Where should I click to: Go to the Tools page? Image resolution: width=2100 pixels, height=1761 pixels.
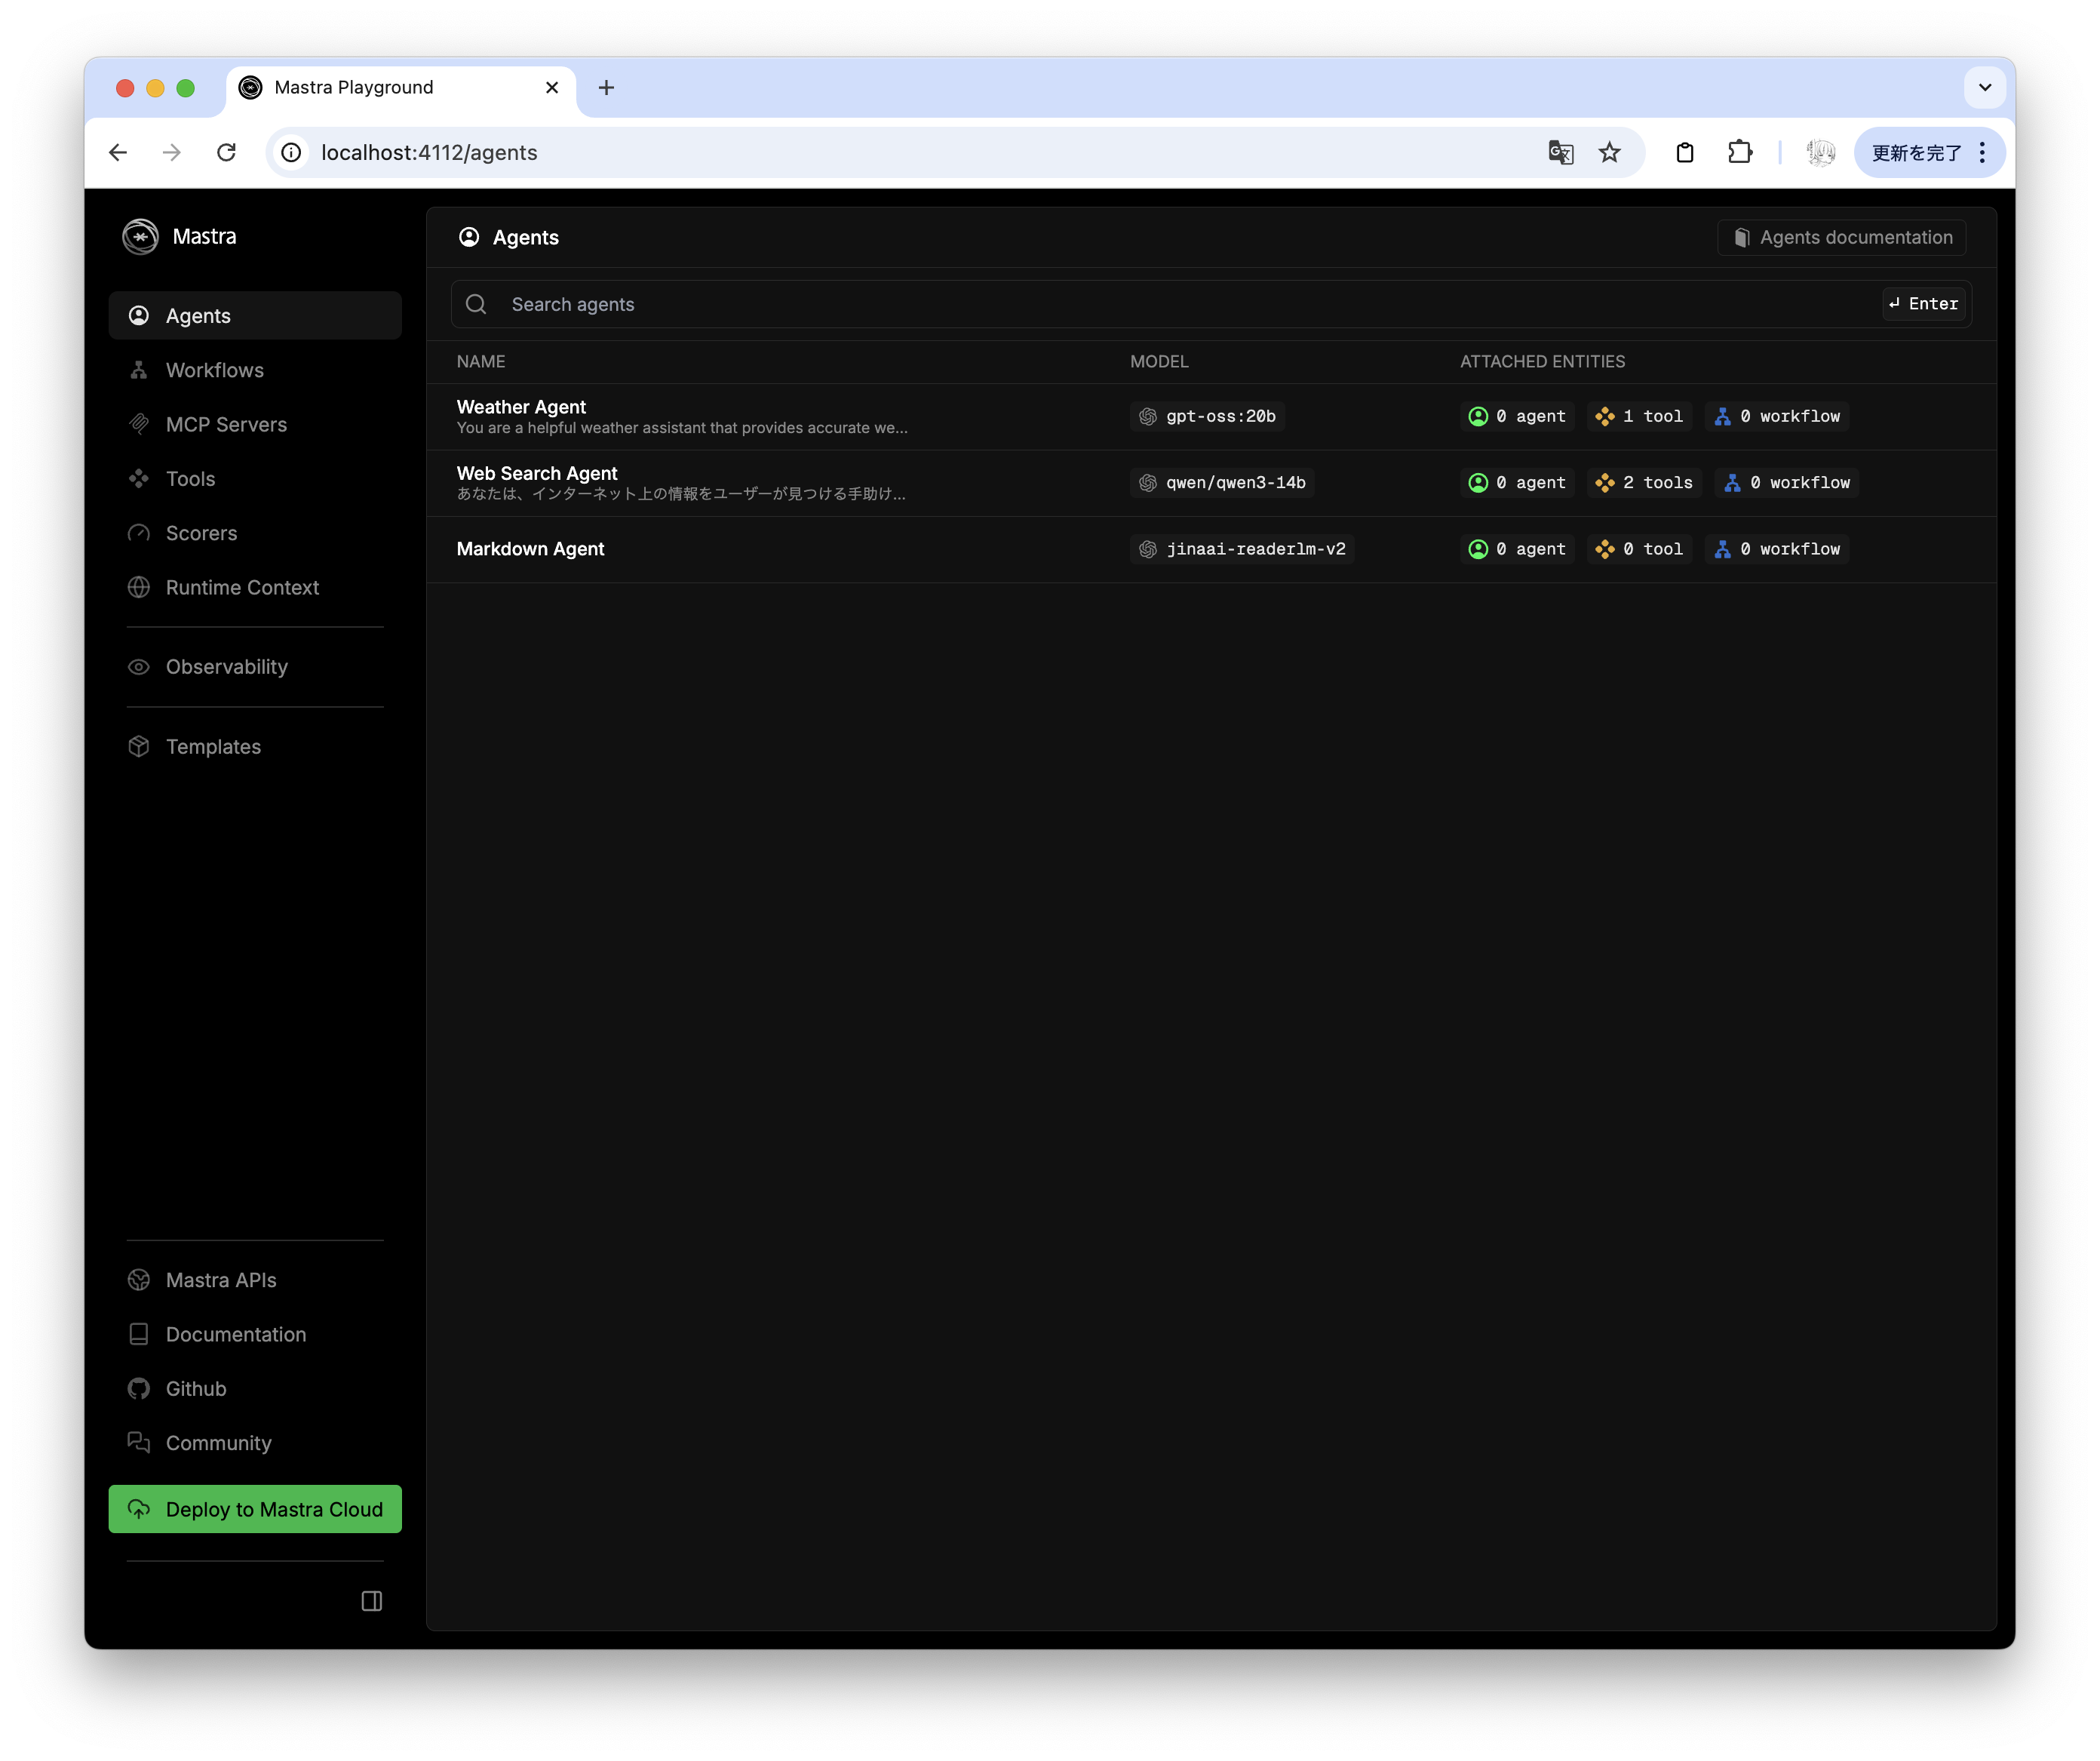(190, 479)
